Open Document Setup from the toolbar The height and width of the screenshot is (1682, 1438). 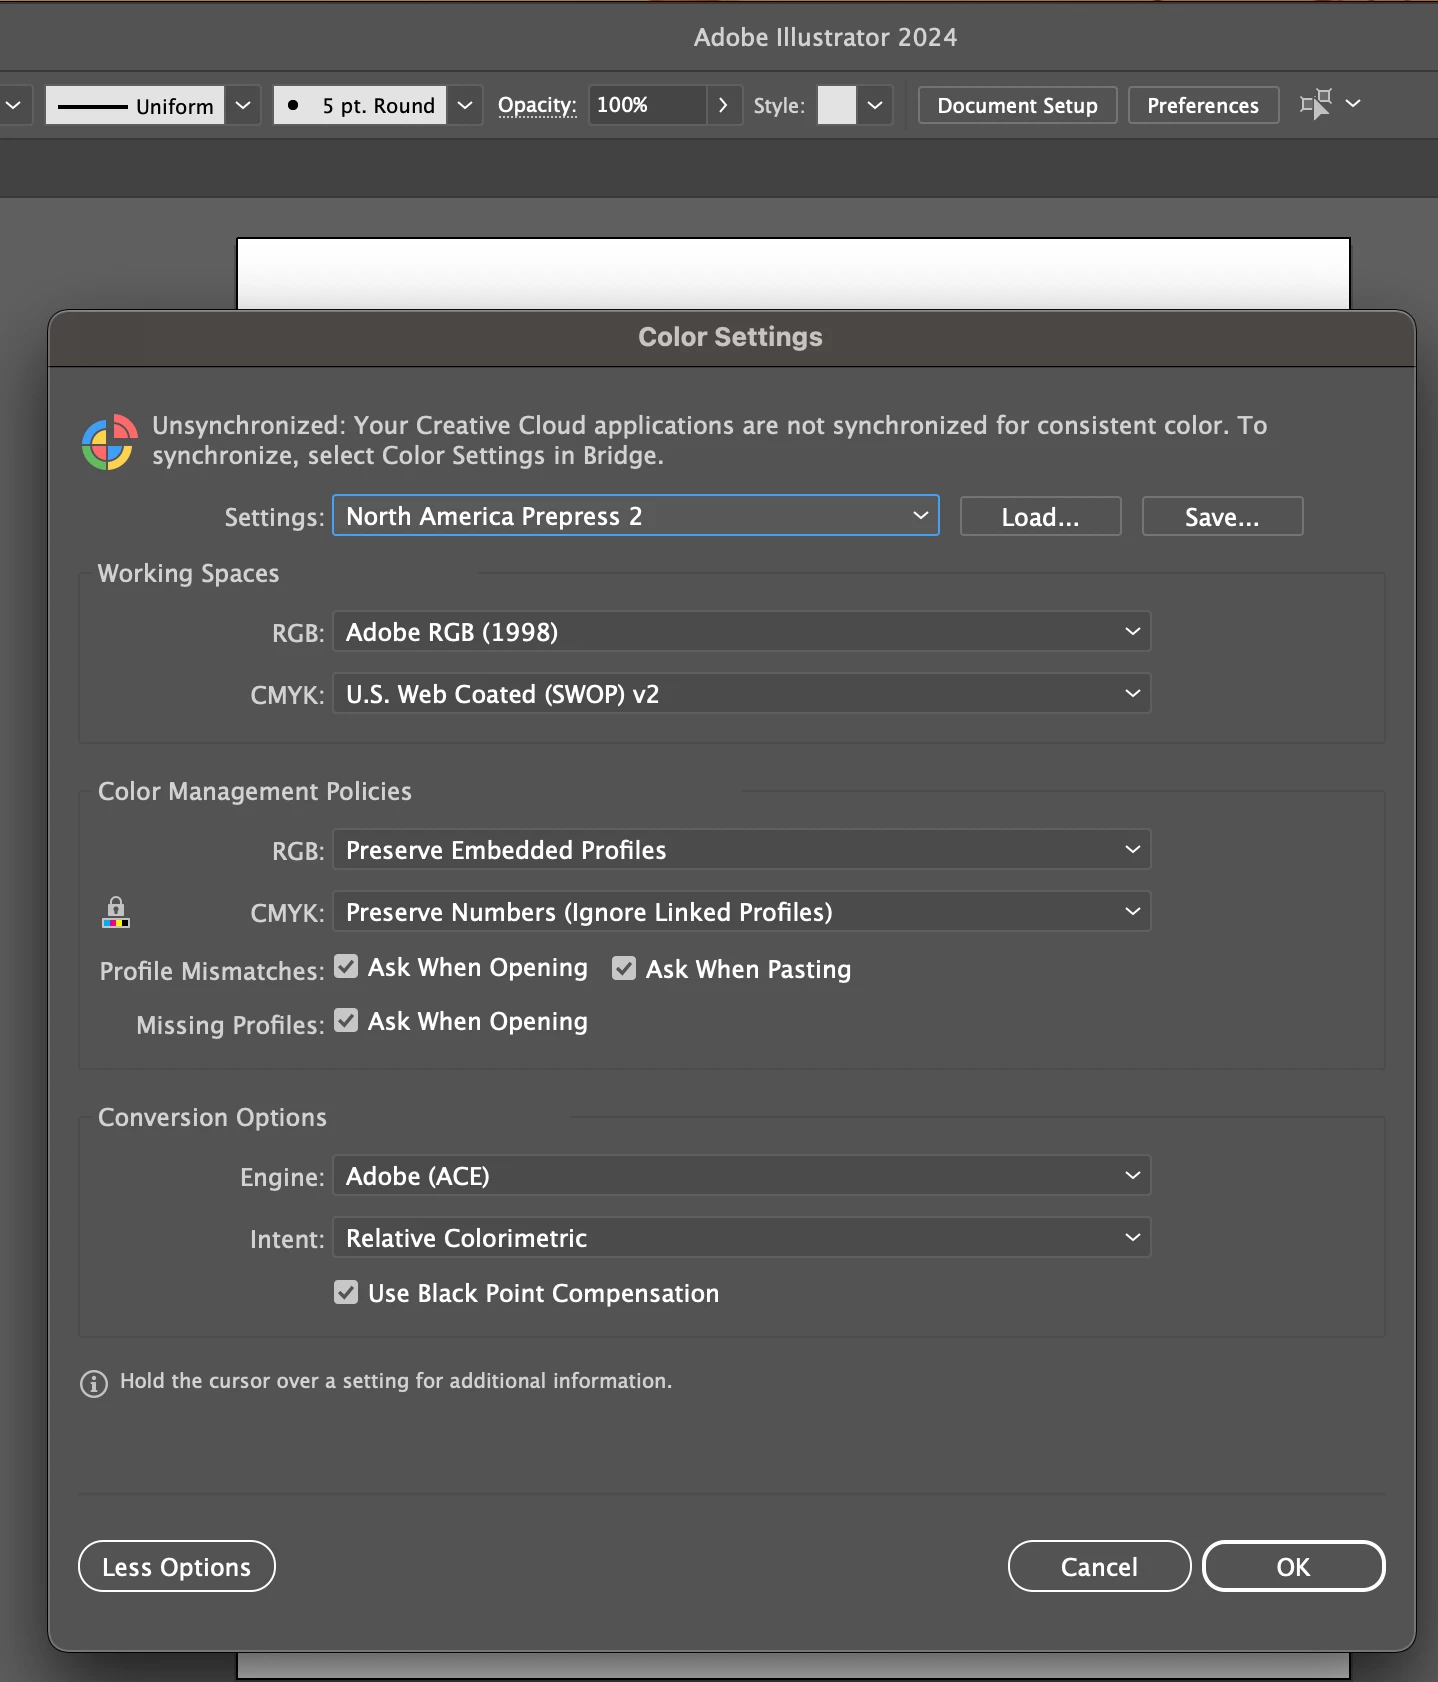[x=1018, y=105]
